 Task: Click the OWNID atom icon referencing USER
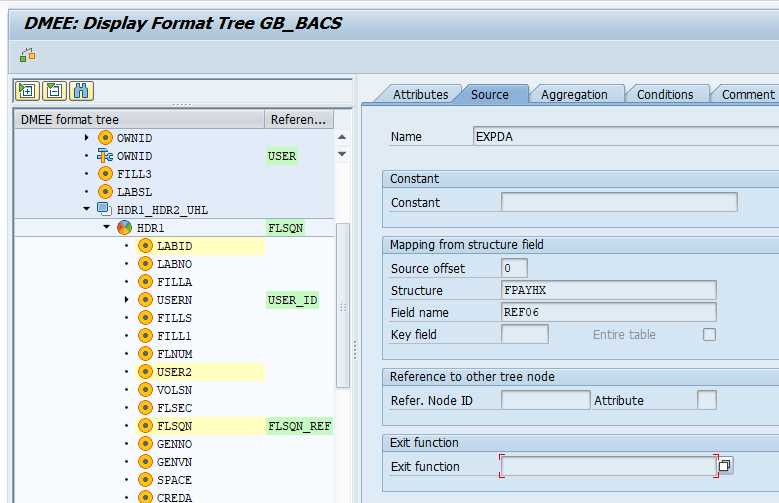point(105,156)
